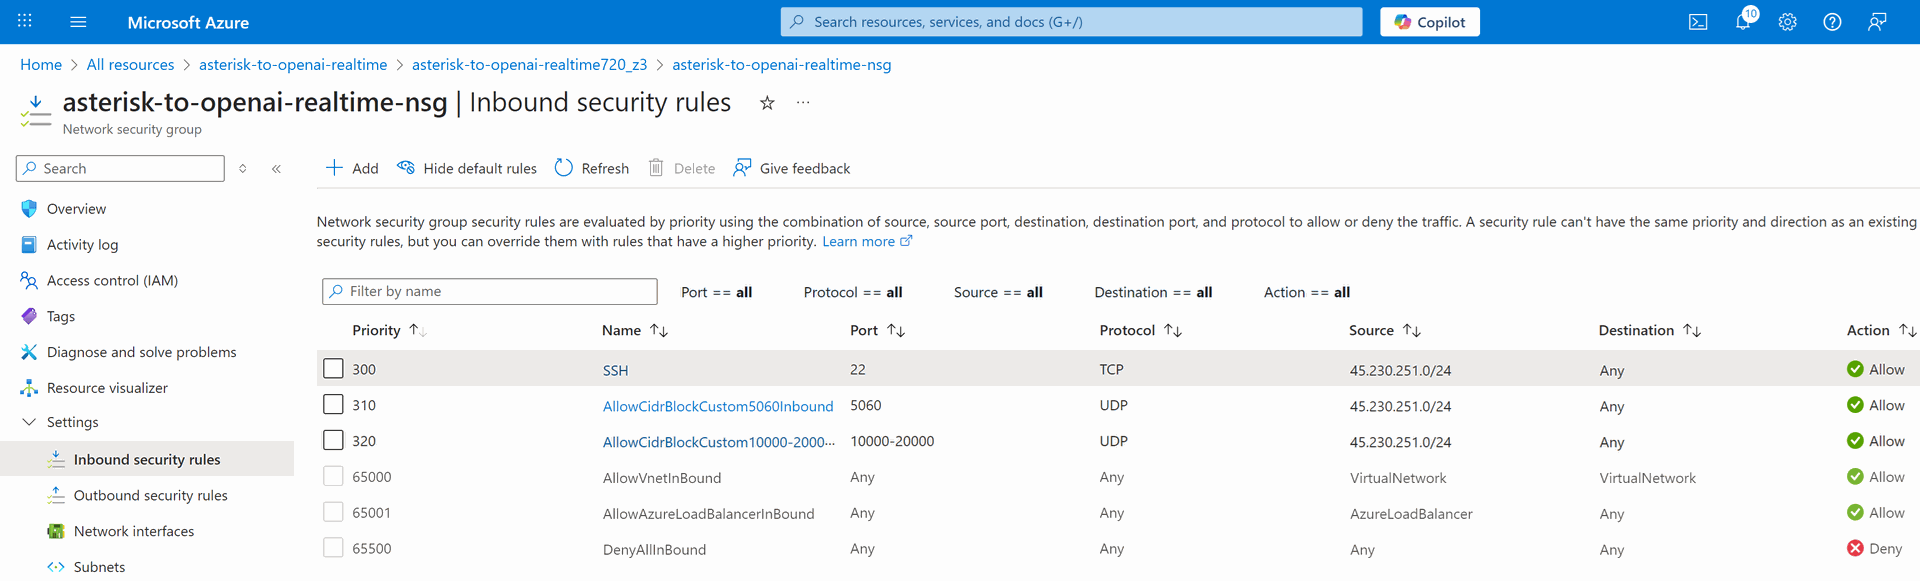
Task: Open Outbound security rules menu item
Action: (x=150, y=495)
